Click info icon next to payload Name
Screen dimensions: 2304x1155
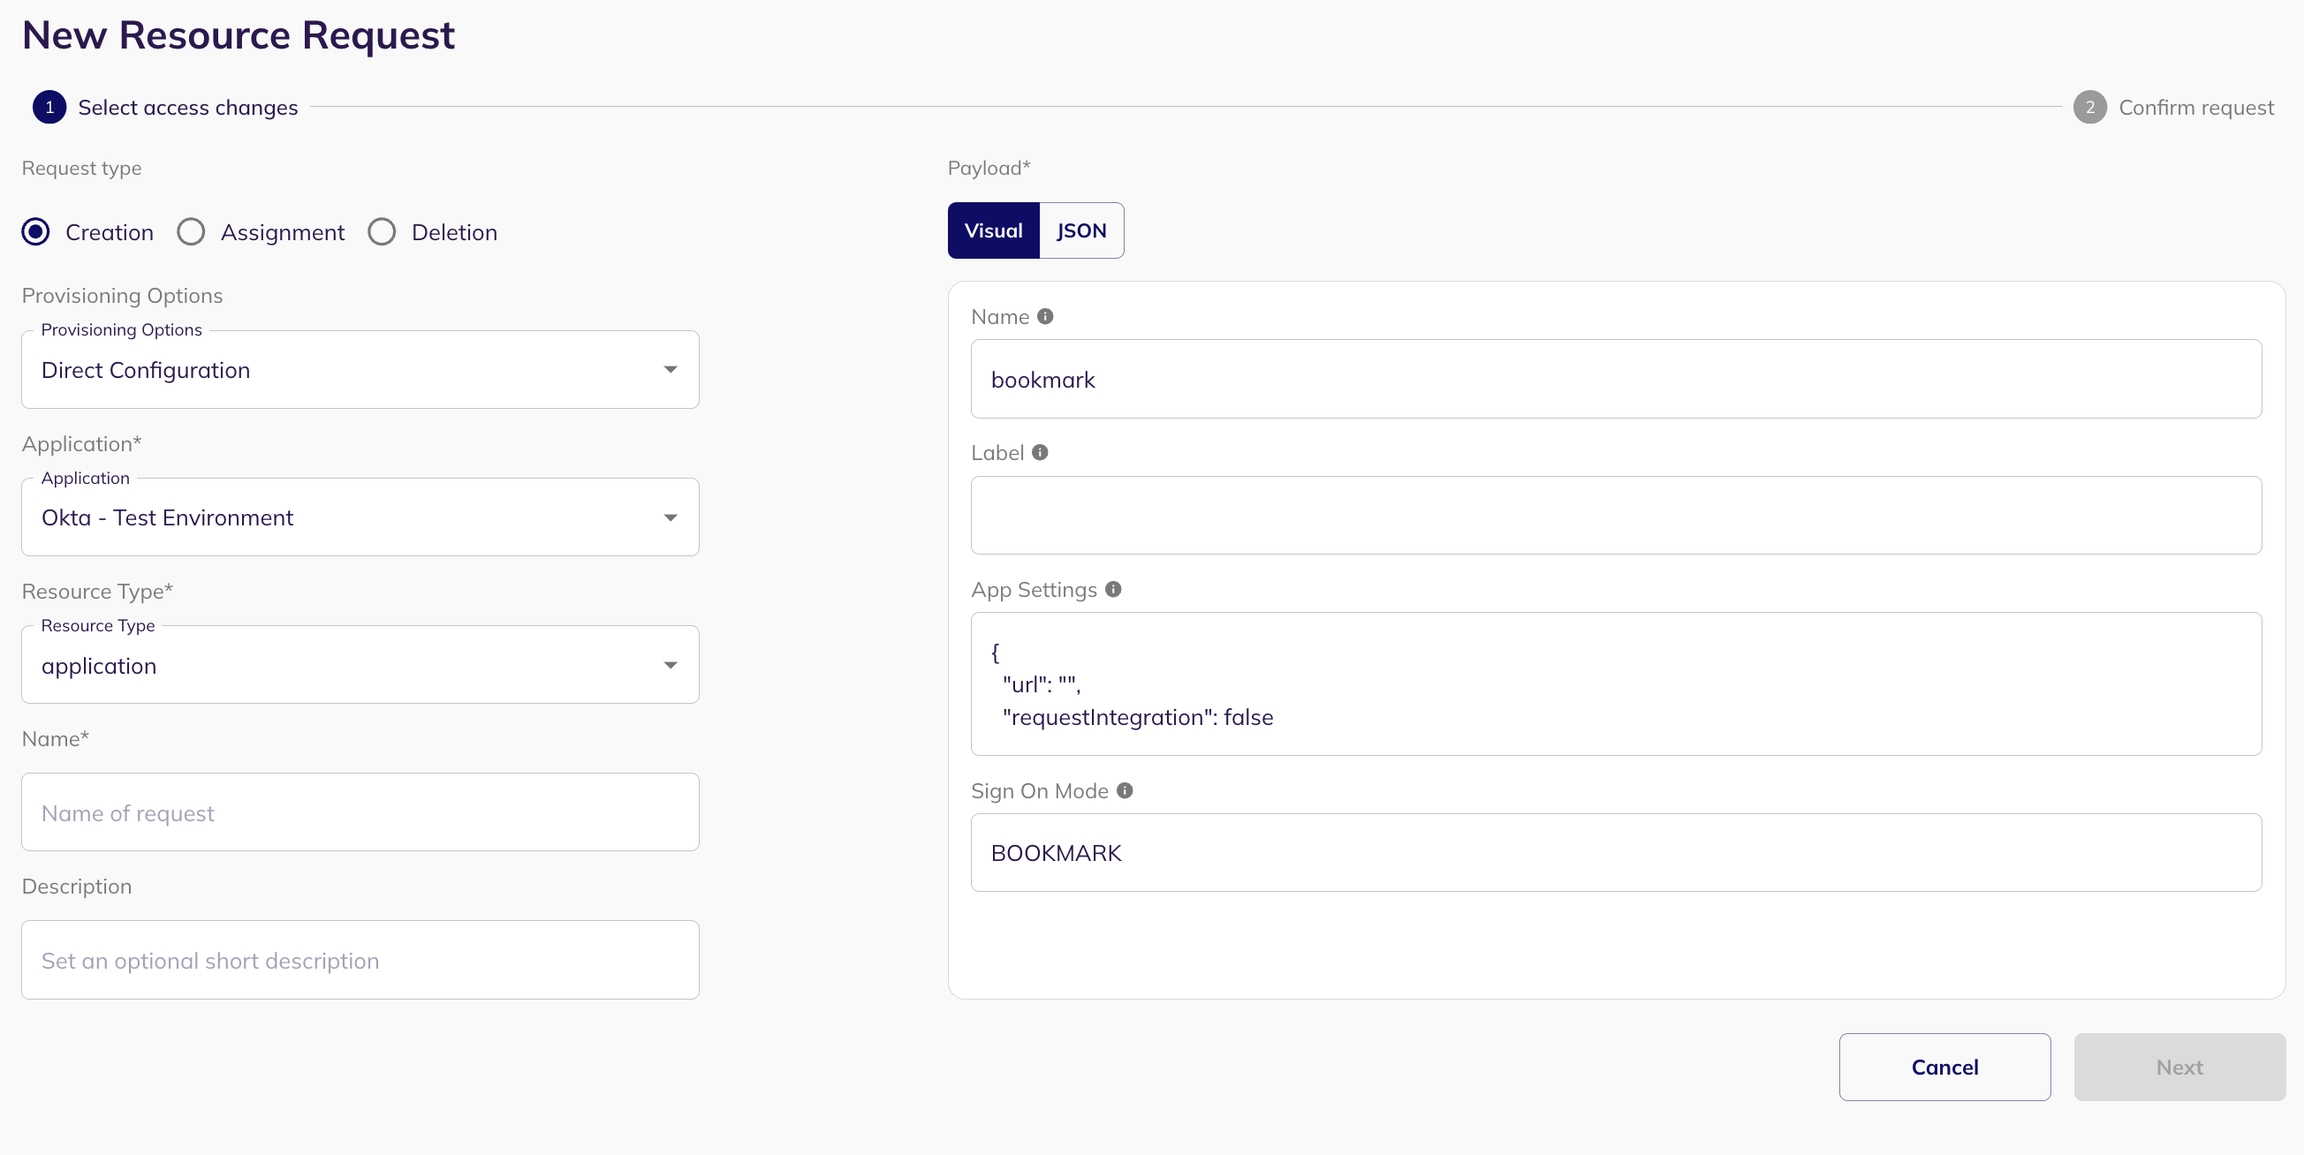click(1045, 317)
